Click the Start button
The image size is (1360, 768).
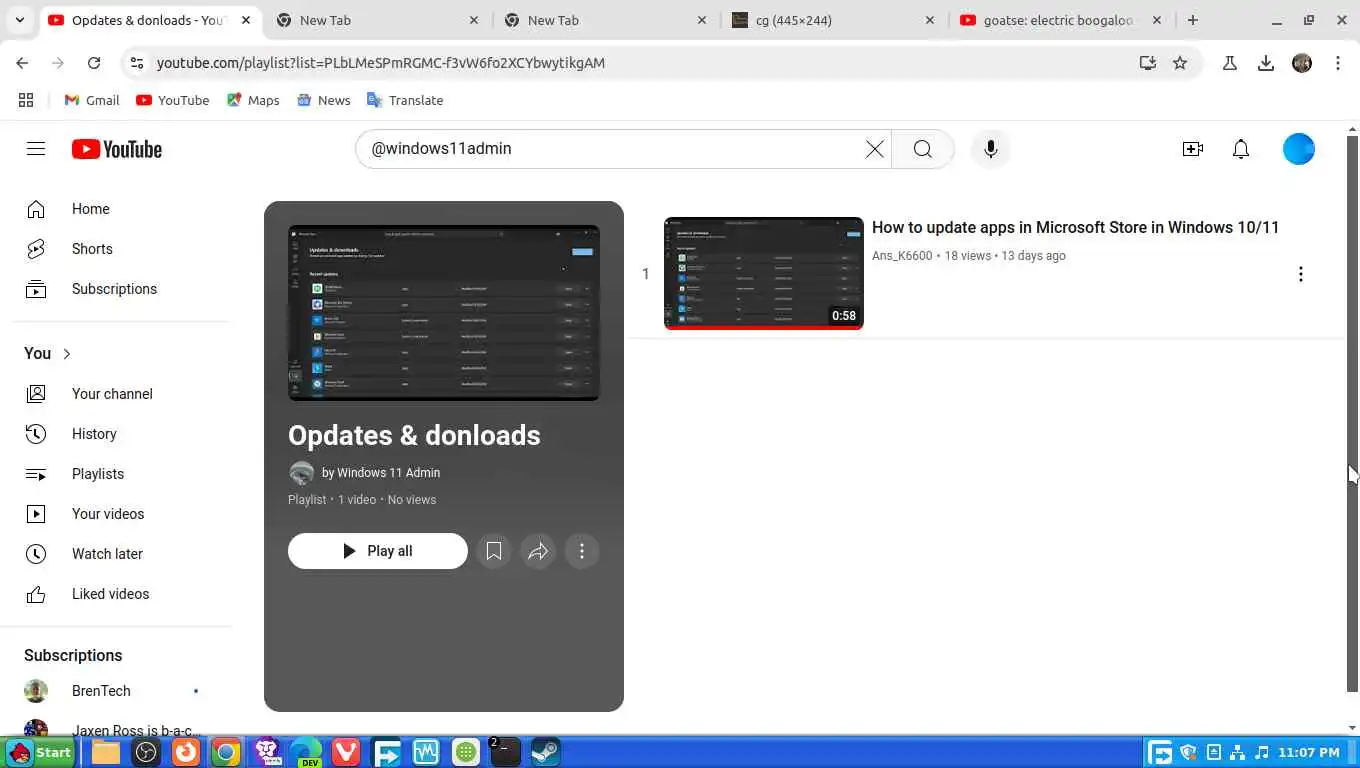point(40,752)
